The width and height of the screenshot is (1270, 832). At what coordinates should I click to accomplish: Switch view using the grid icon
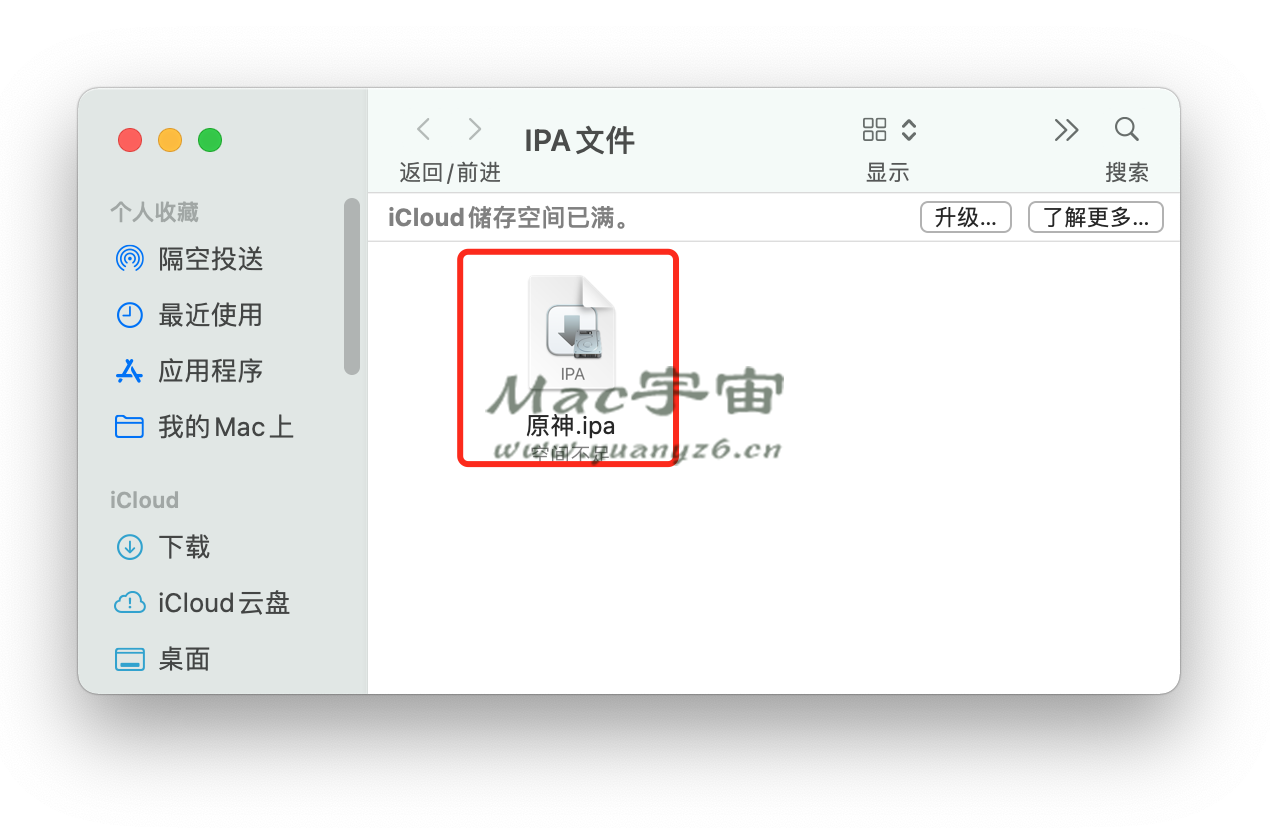[874, 129]
